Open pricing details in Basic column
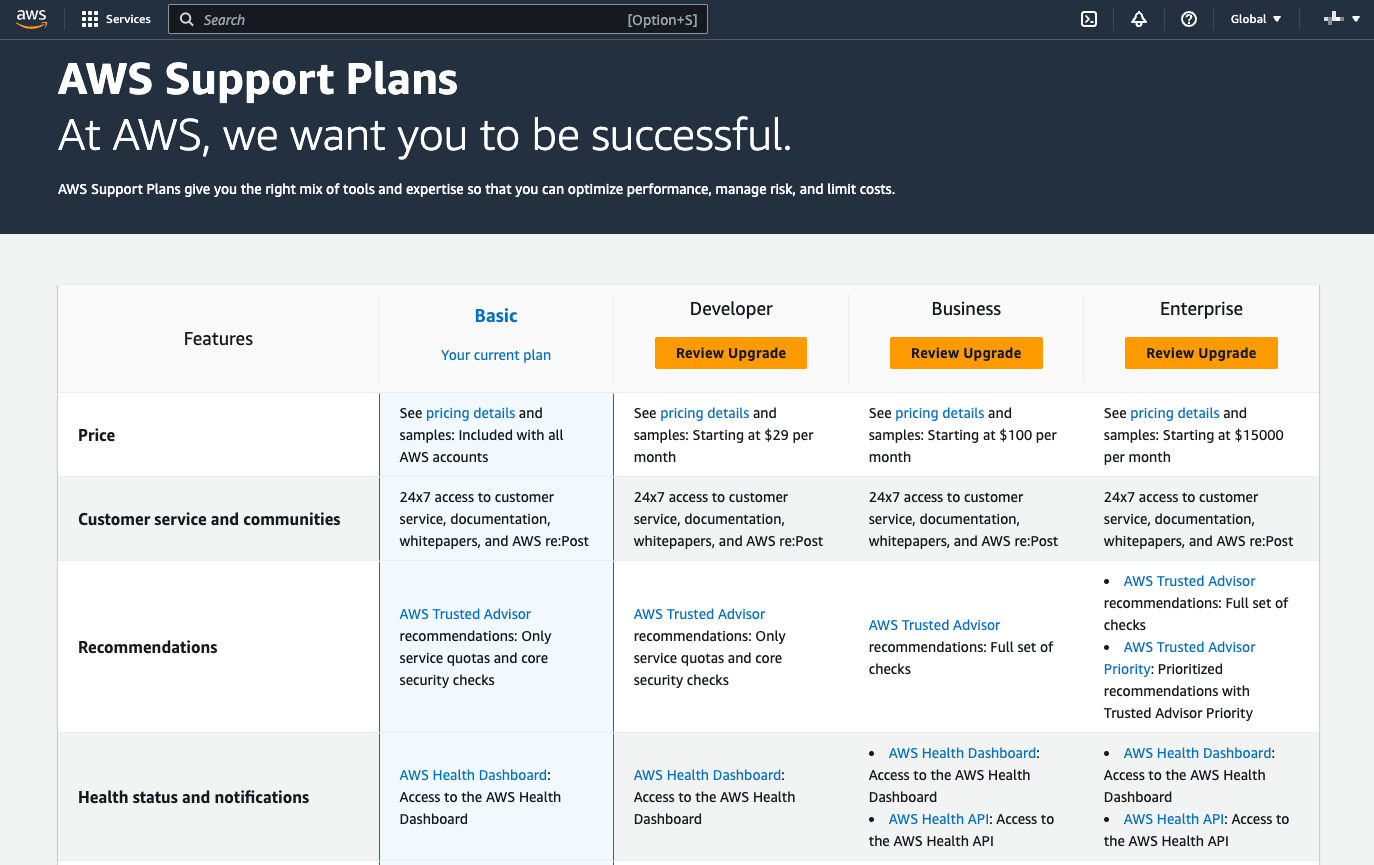The image size is (1374, 865). (471, 413)
